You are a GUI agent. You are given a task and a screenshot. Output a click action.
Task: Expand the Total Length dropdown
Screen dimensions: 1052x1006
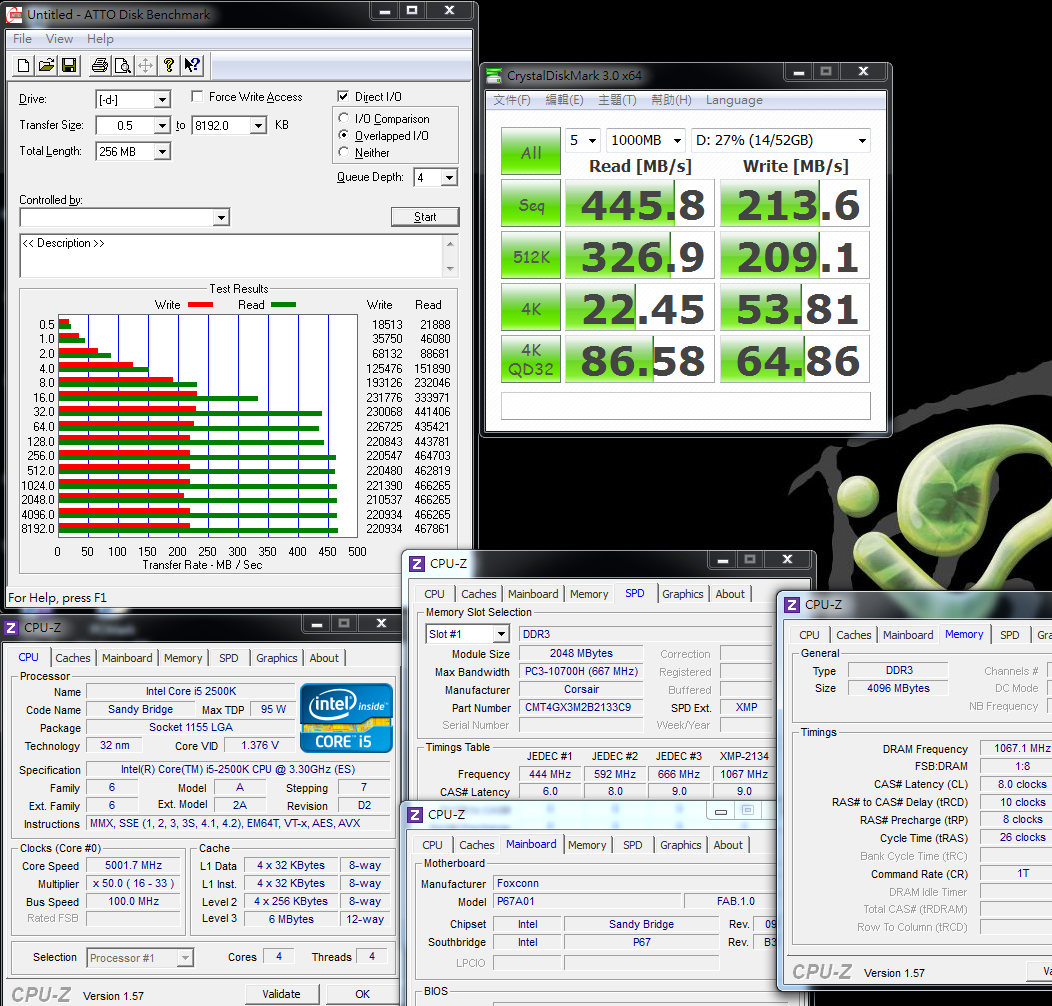pyautogui.click(x=161, y=152)
